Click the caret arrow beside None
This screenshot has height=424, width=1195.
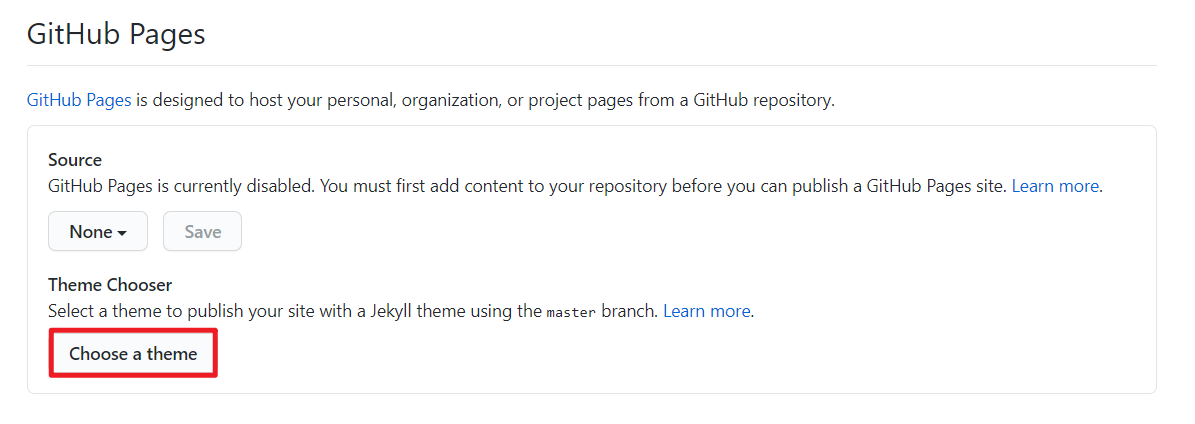pyautogui.click(x=122, y=232)
